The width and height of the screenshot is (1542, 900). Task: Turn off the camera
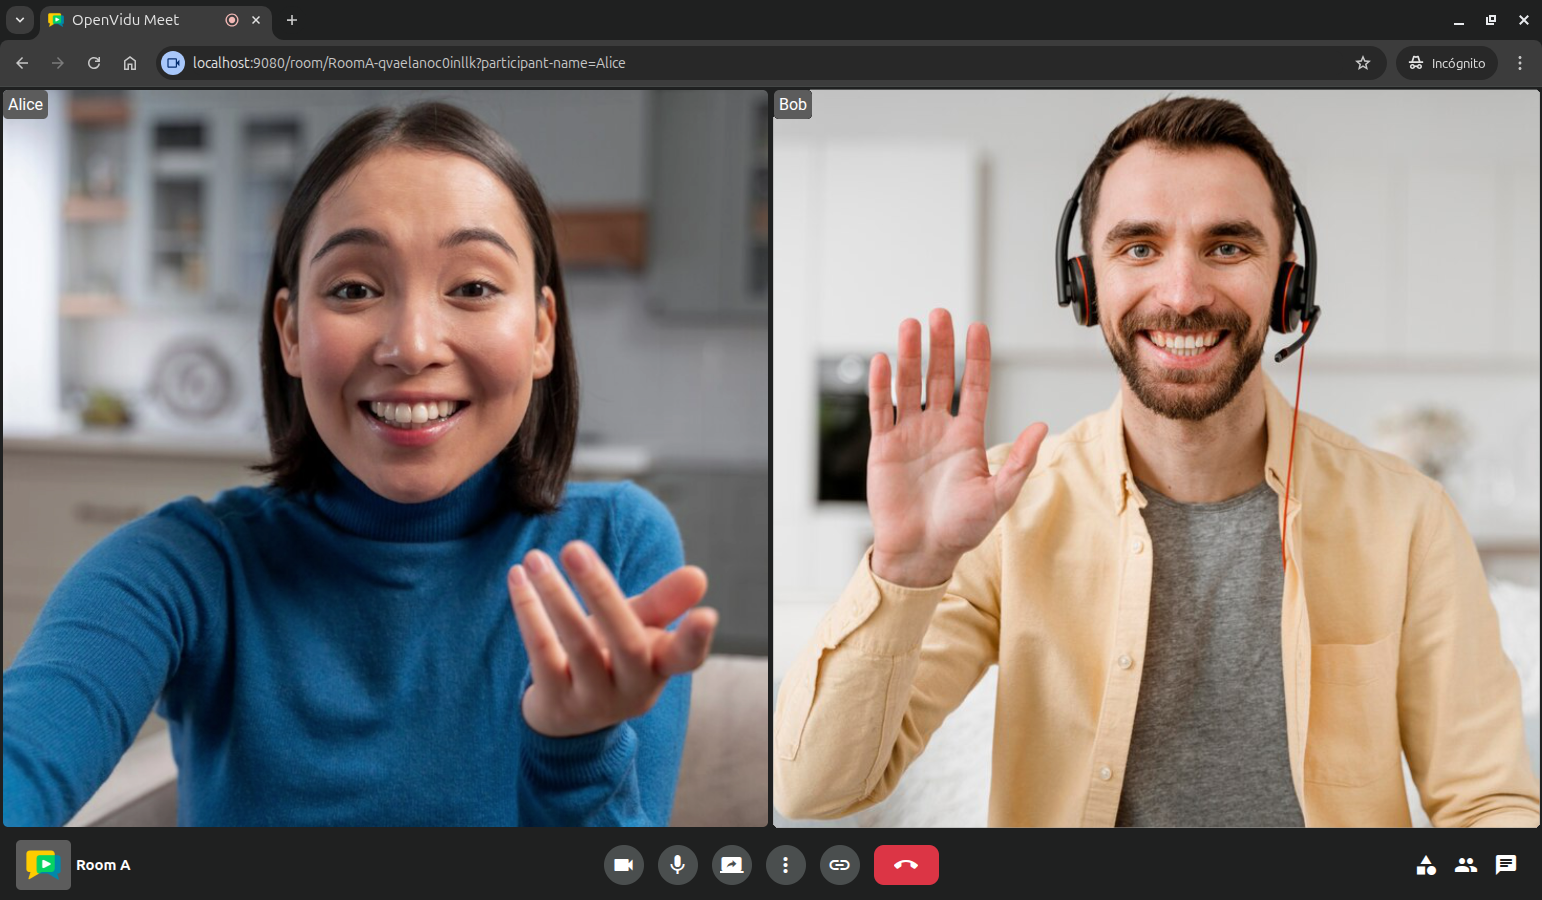tap(624, 865)
